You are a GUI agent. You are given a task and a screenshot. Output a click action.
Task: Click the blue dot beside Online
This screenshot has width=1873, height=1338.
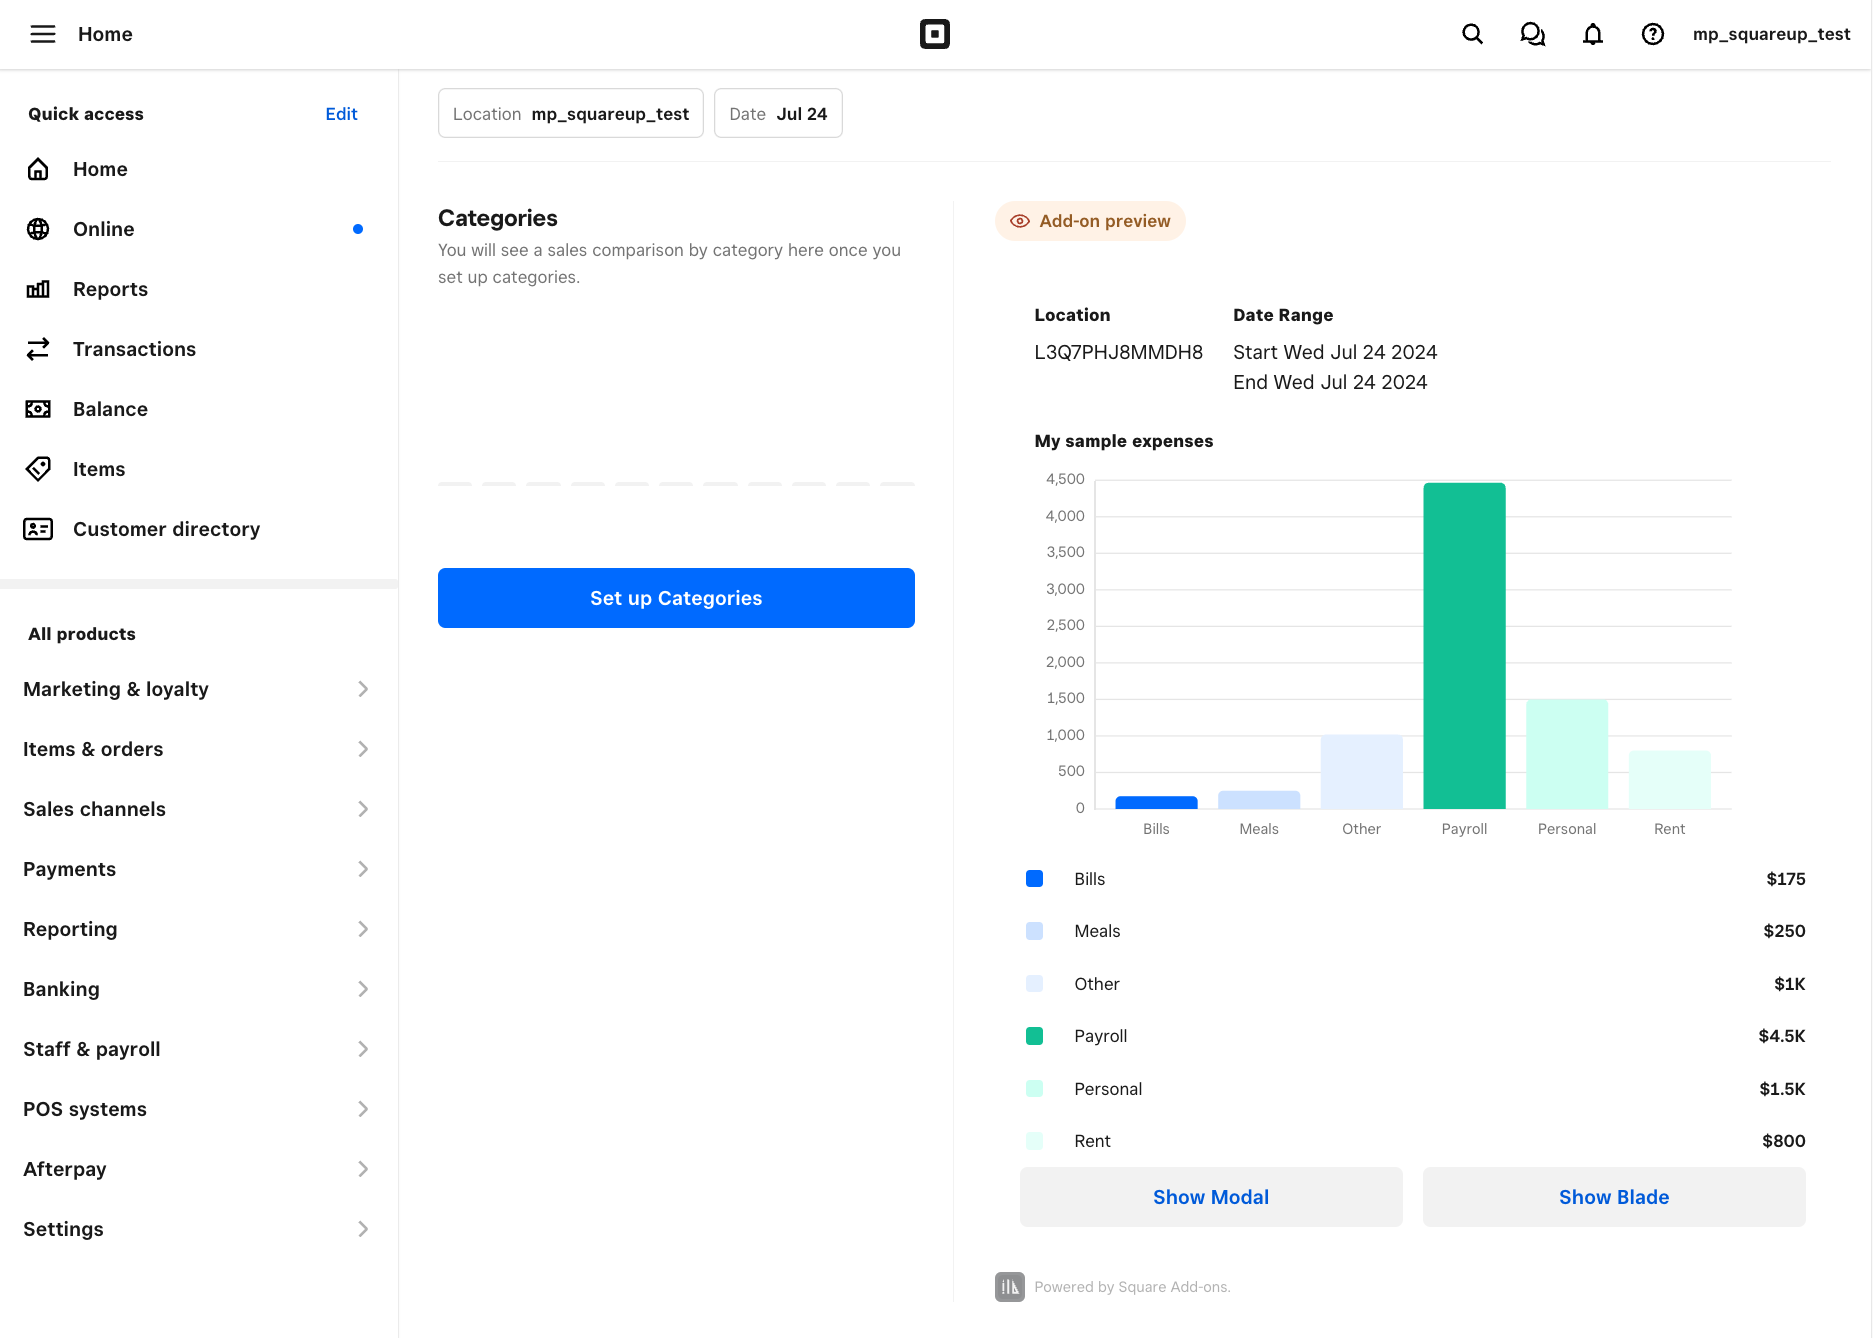coord(358,229)
